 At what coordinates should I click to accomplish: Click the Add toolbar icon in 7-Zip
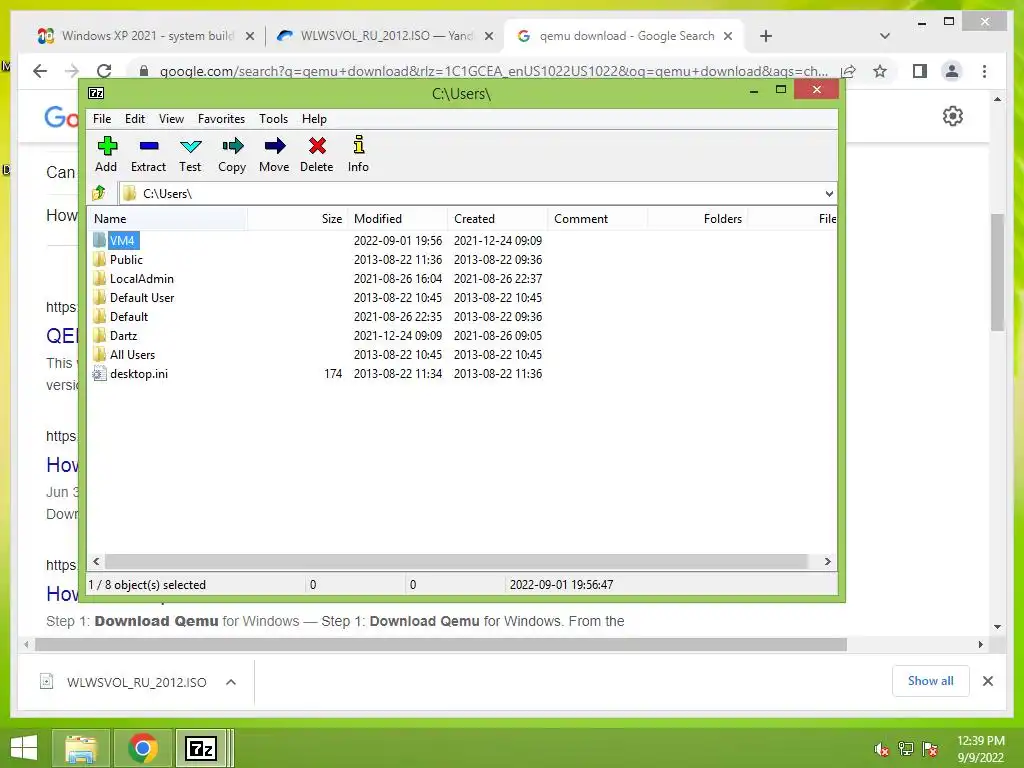[106, 154]
